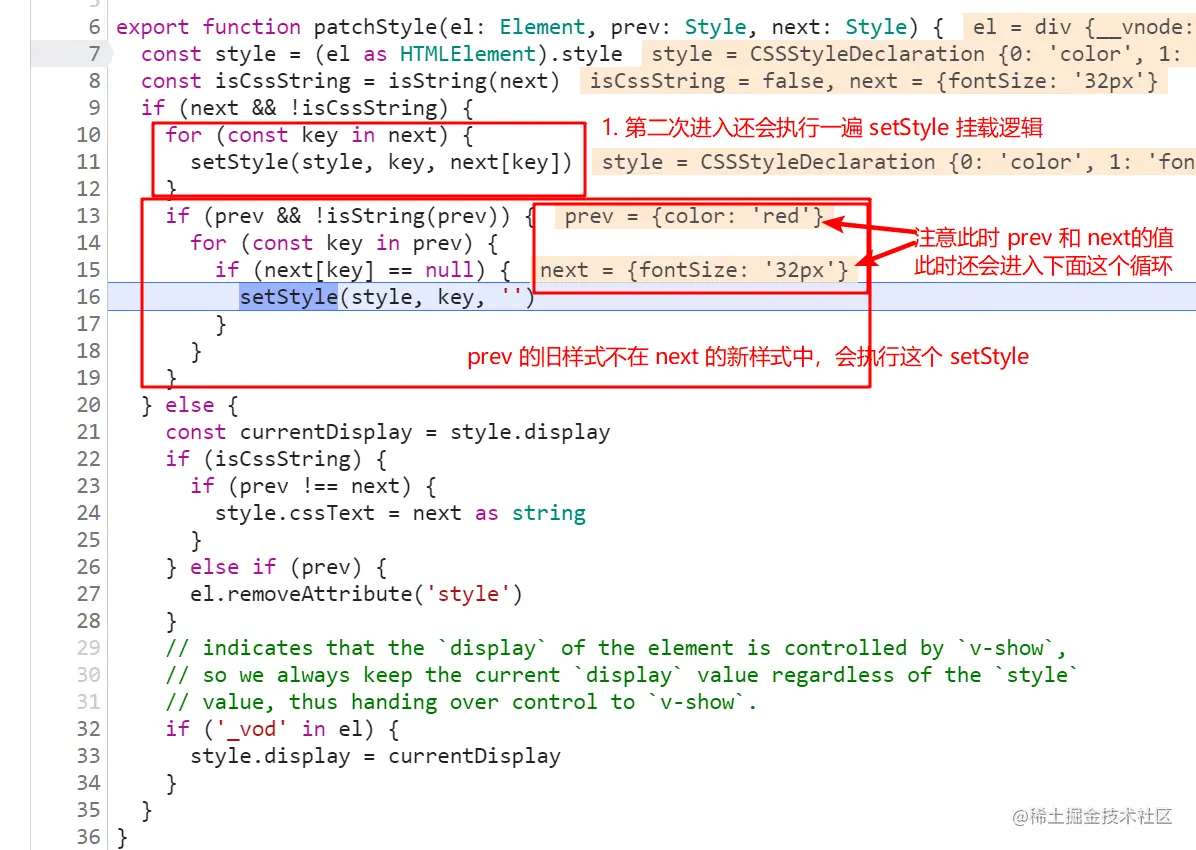Add breakpoint at line number 33
1196x850 pixels.
pos(88,755)
